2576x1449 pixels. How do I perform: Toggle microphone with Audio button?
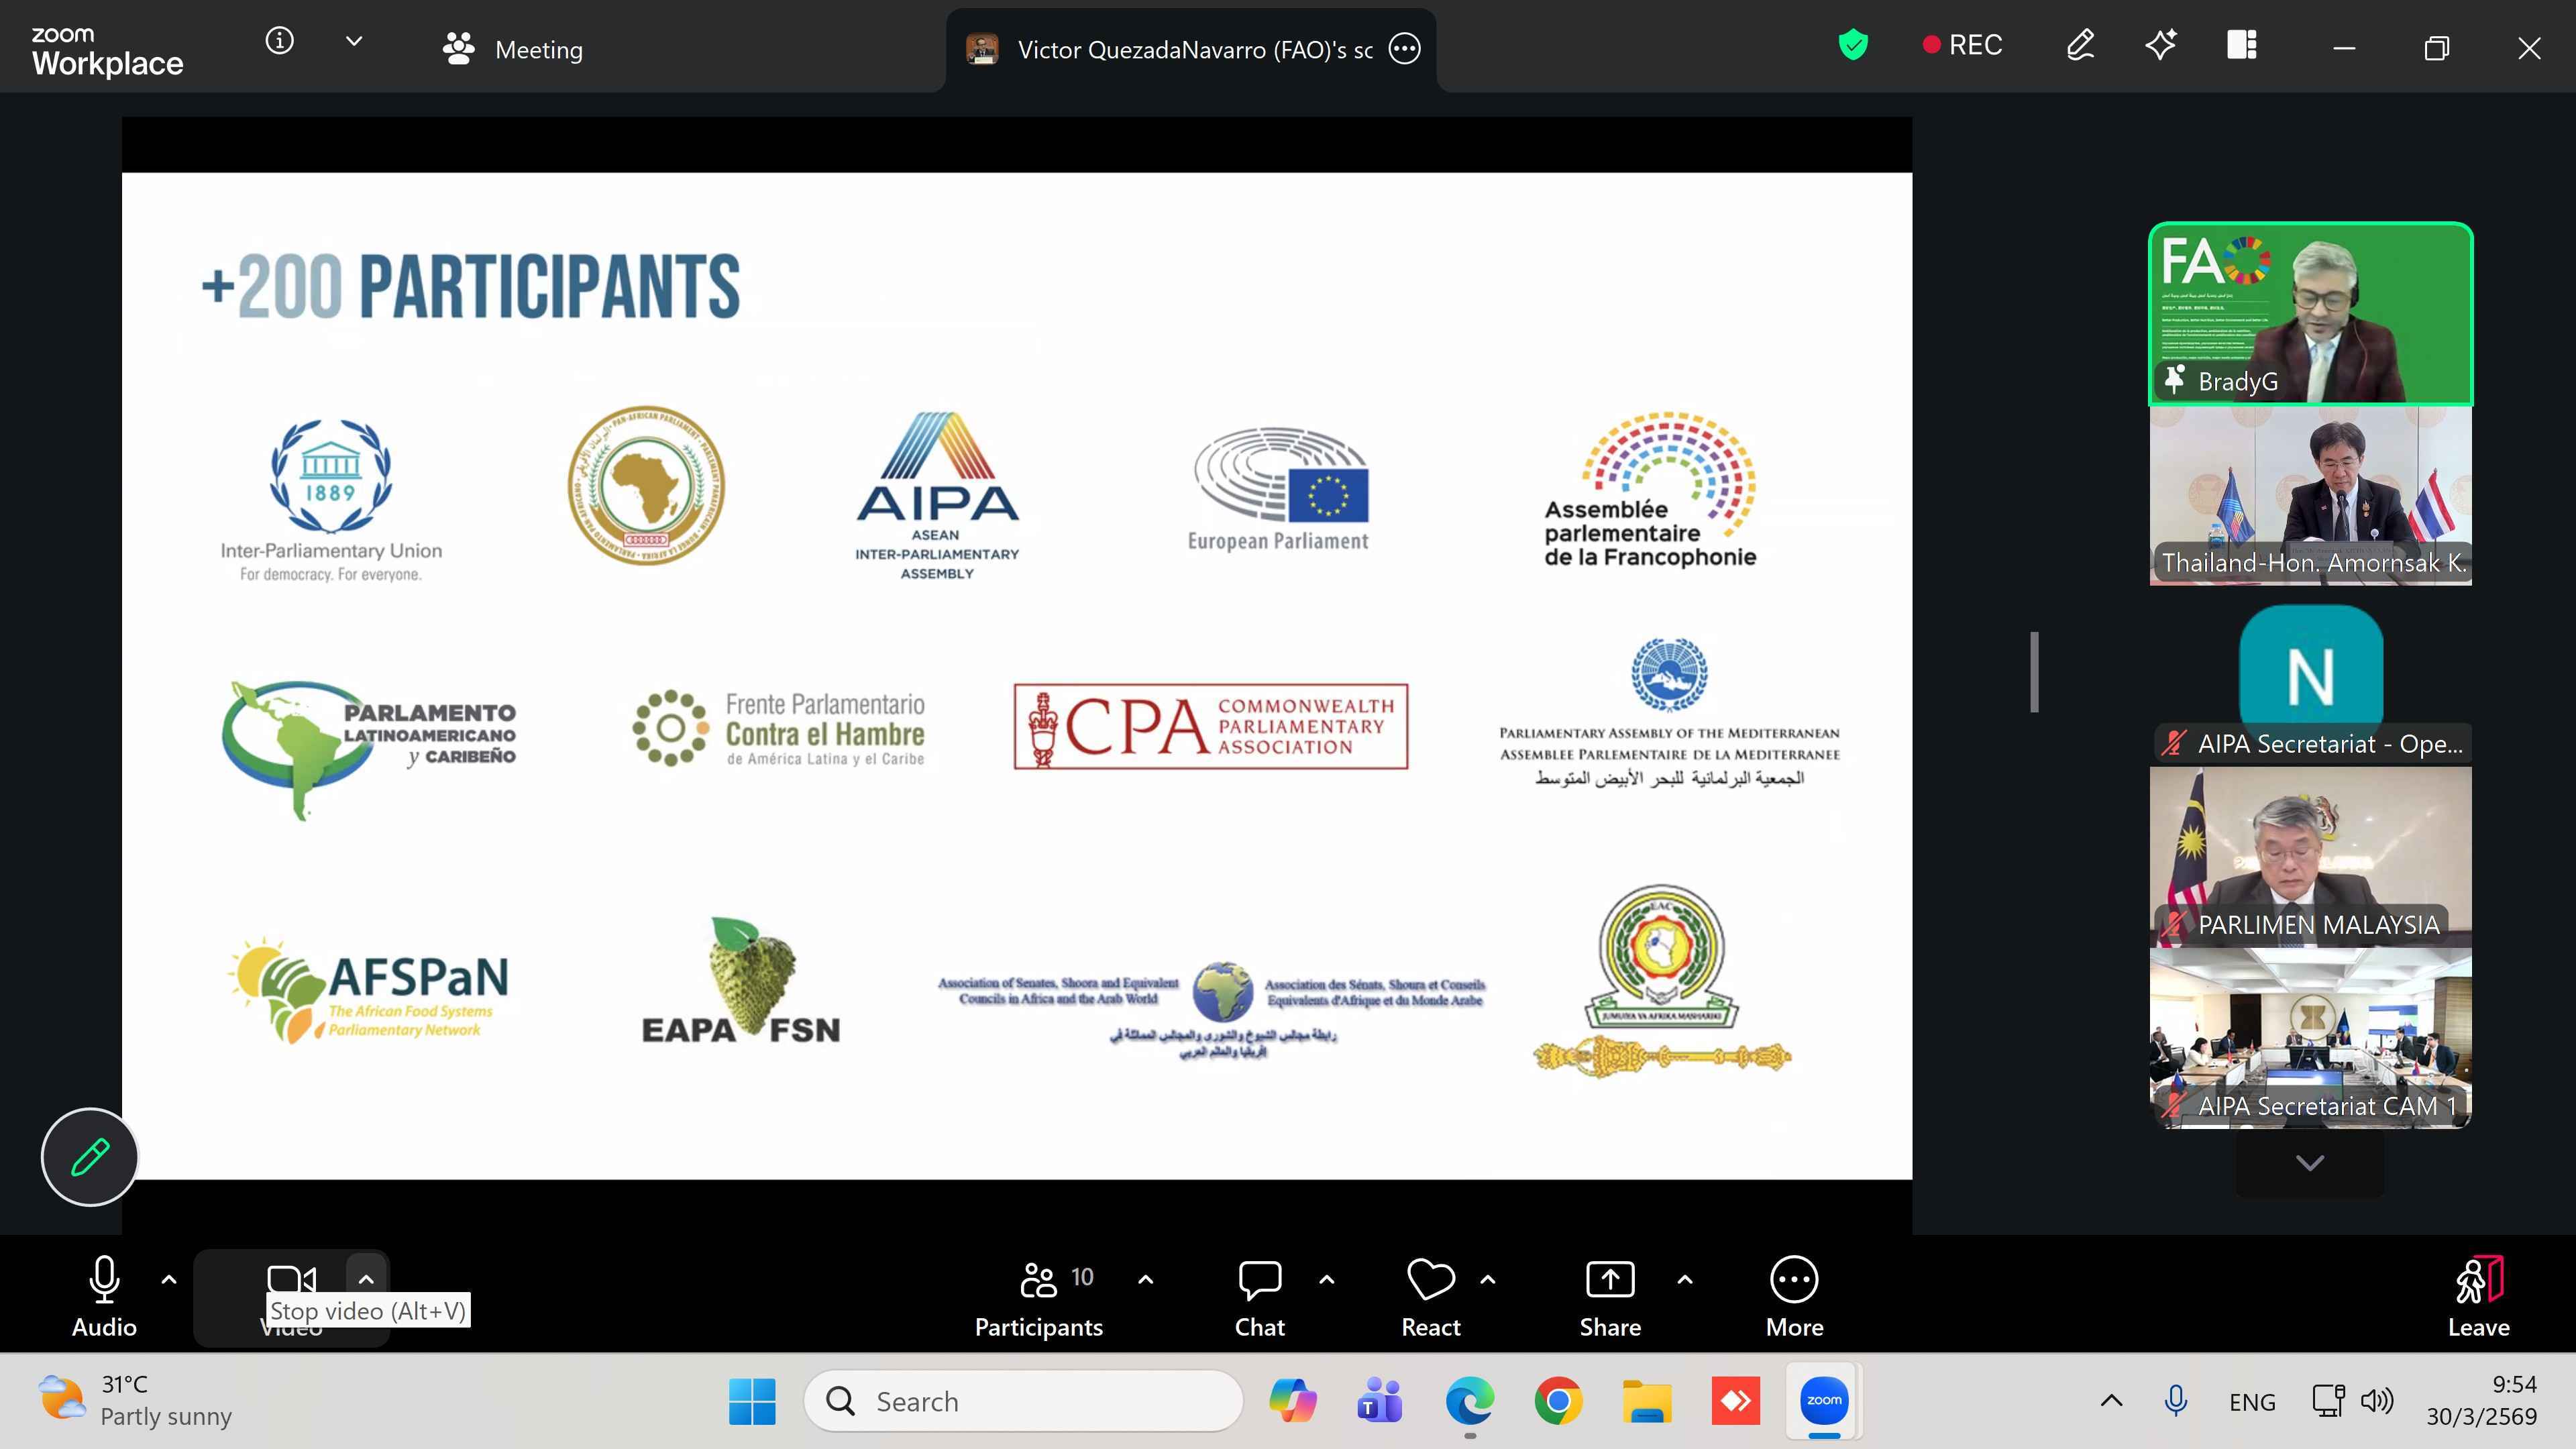click(x=104, y=1280)
